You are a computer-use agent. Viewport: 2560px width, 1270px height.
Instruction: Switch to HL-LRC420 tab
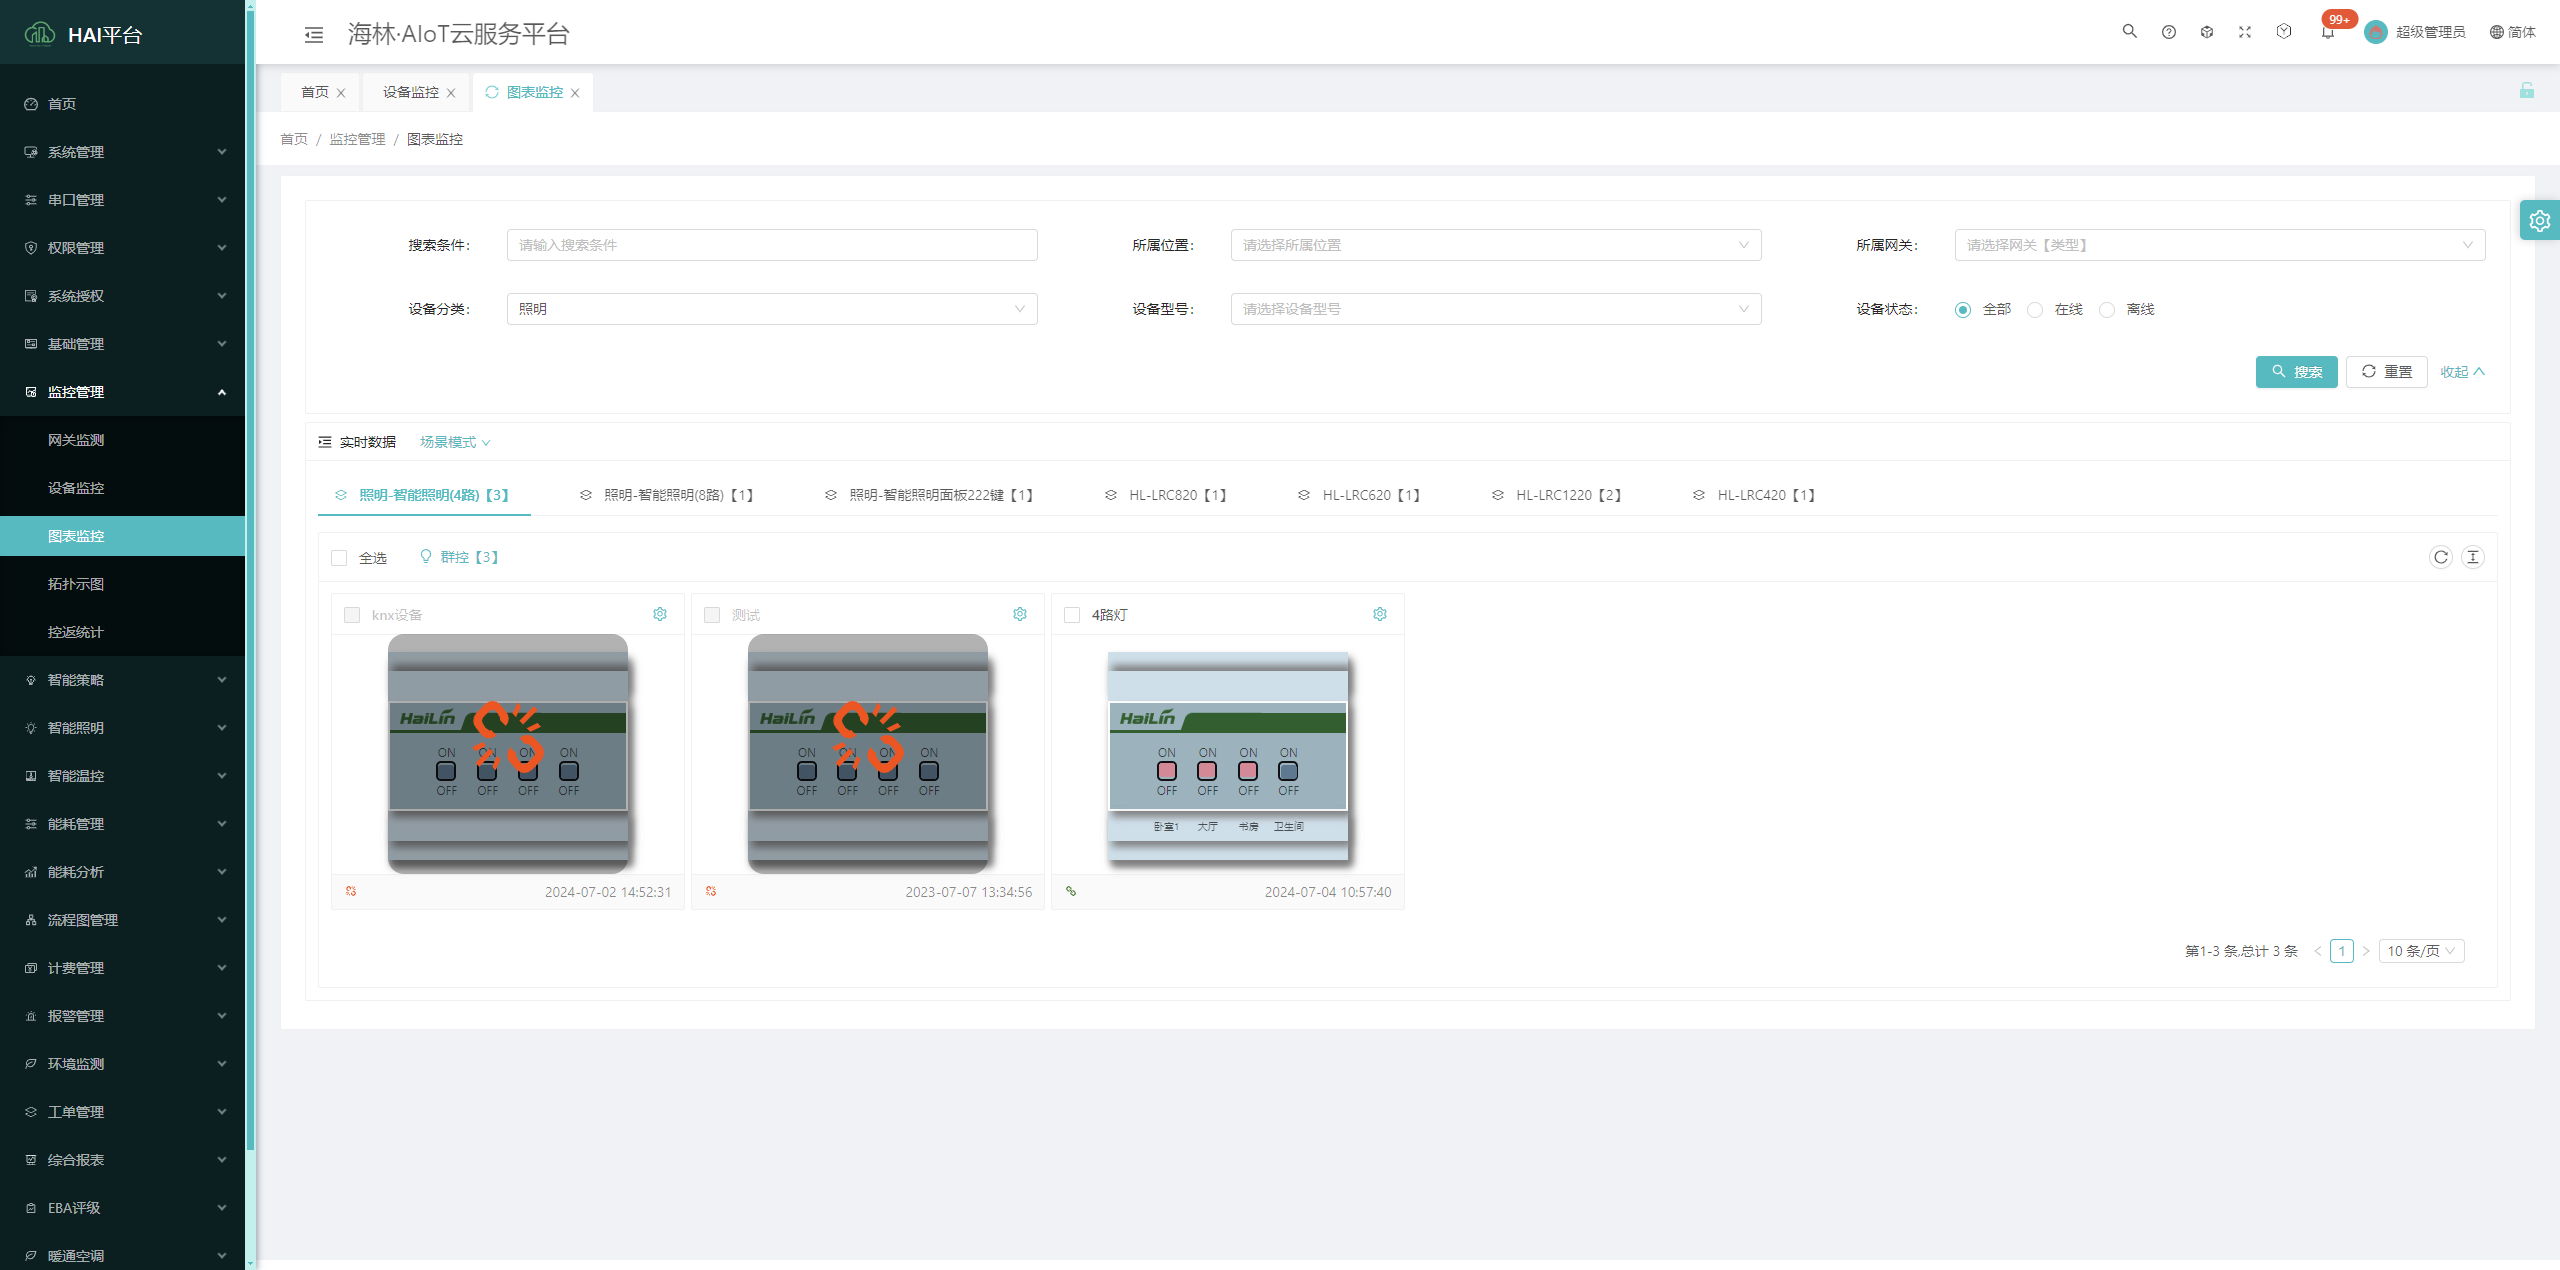1755,495
